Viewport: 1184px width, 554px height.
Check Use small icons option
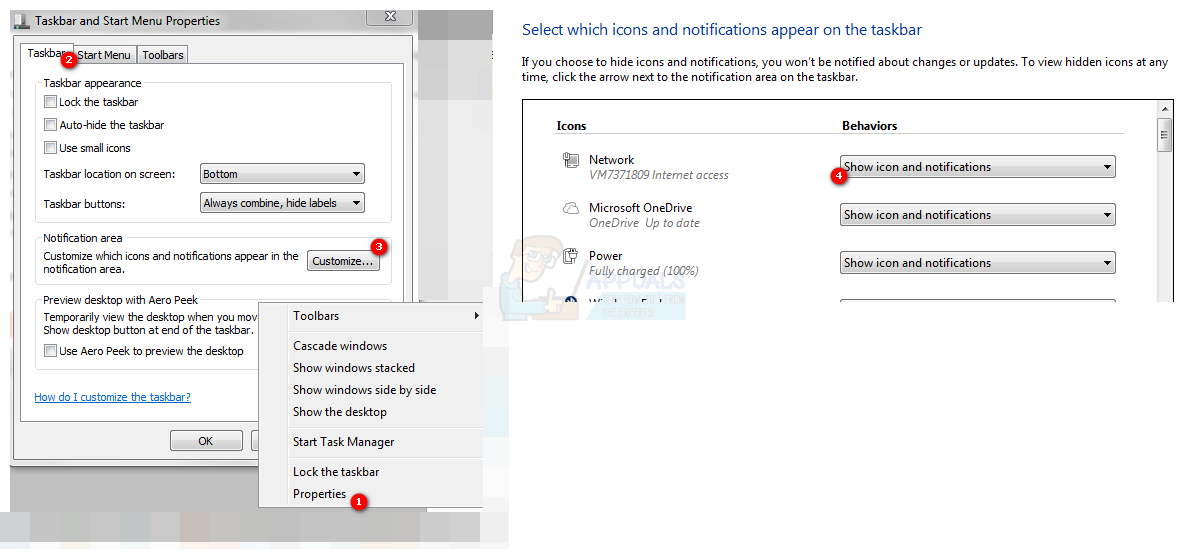[x=51, y=148]
